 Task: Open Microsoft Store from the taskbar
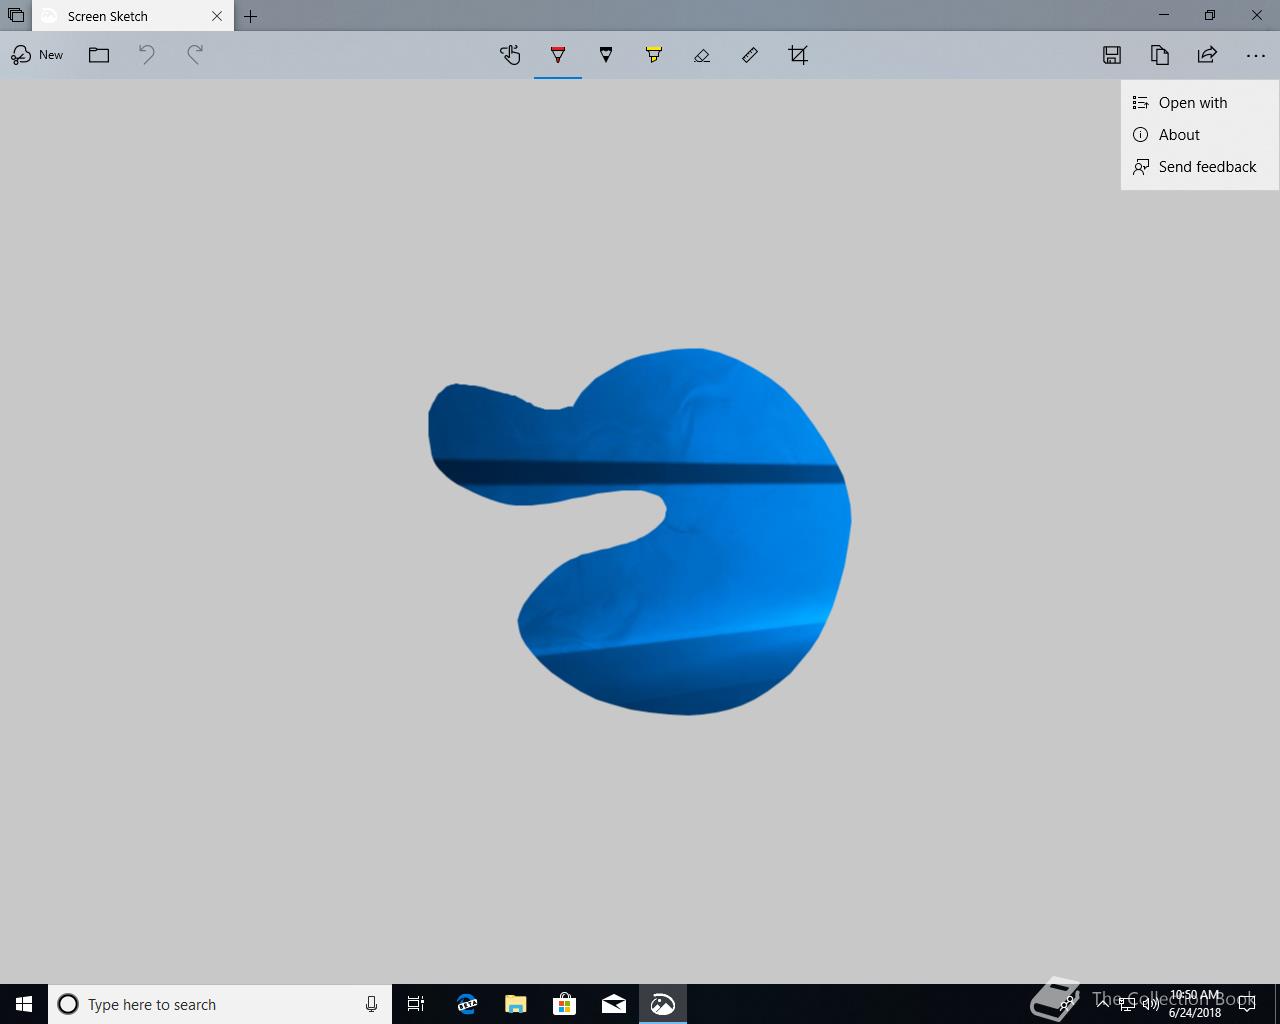pyautogui.click(x=564, y=1004)
